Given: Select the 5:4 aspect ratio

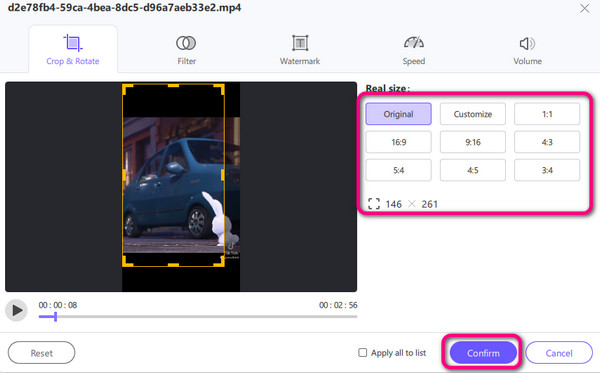Looking at the screenshot, I should tap(398, 170).
